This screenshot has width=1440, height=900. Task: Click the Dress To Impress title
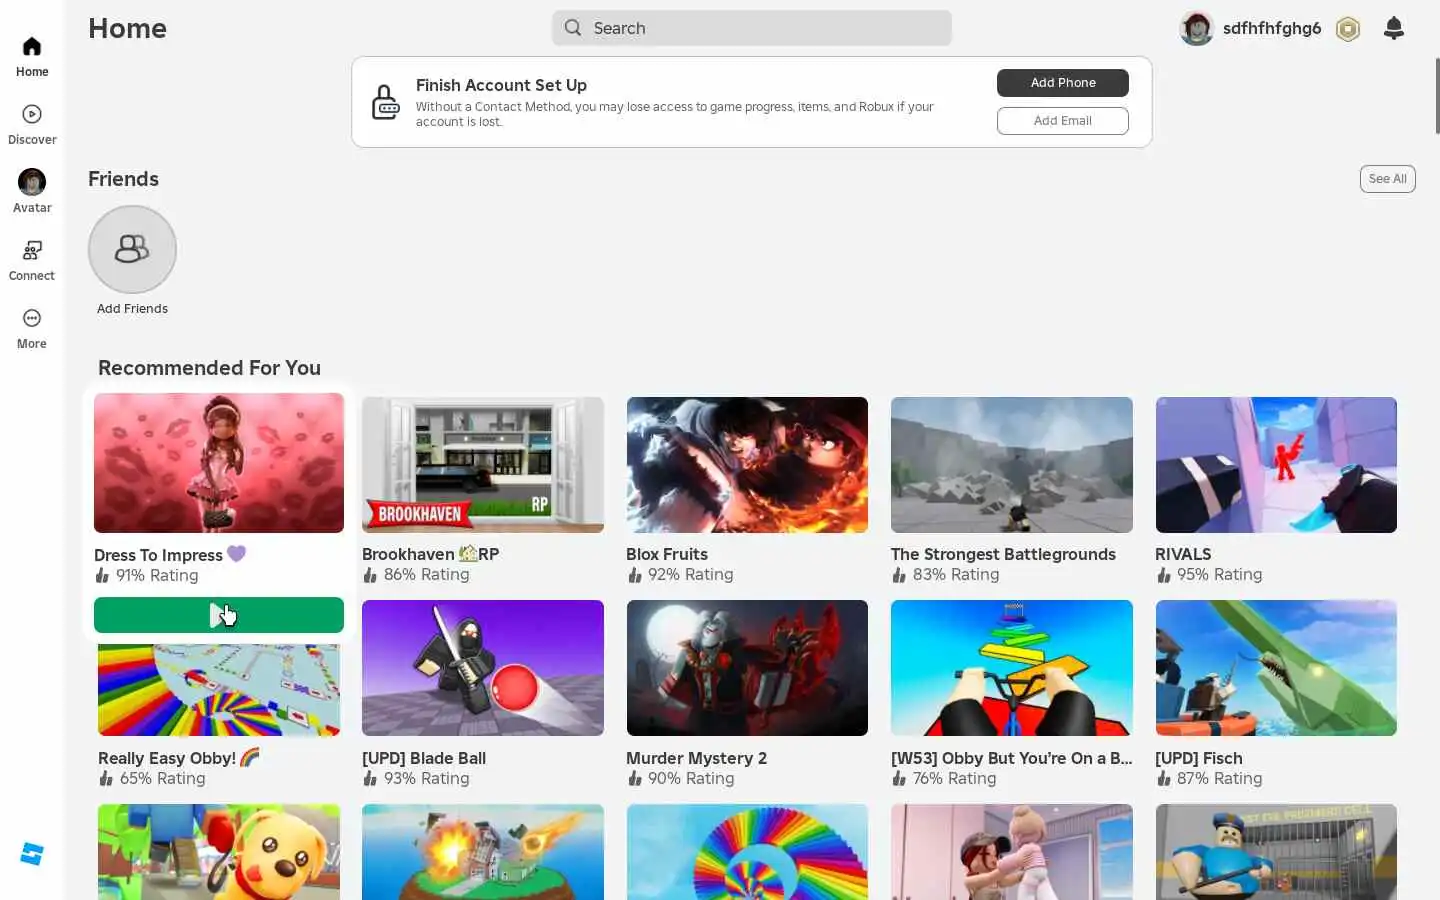pos(169,555)
